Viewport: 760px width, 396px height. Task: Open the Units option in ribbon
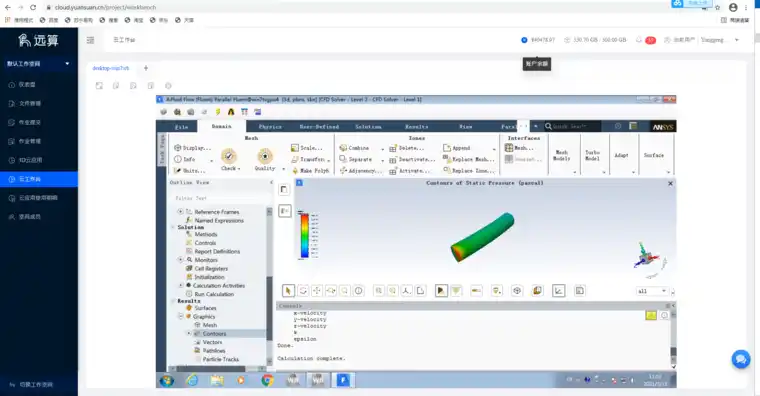pos(190,171)
